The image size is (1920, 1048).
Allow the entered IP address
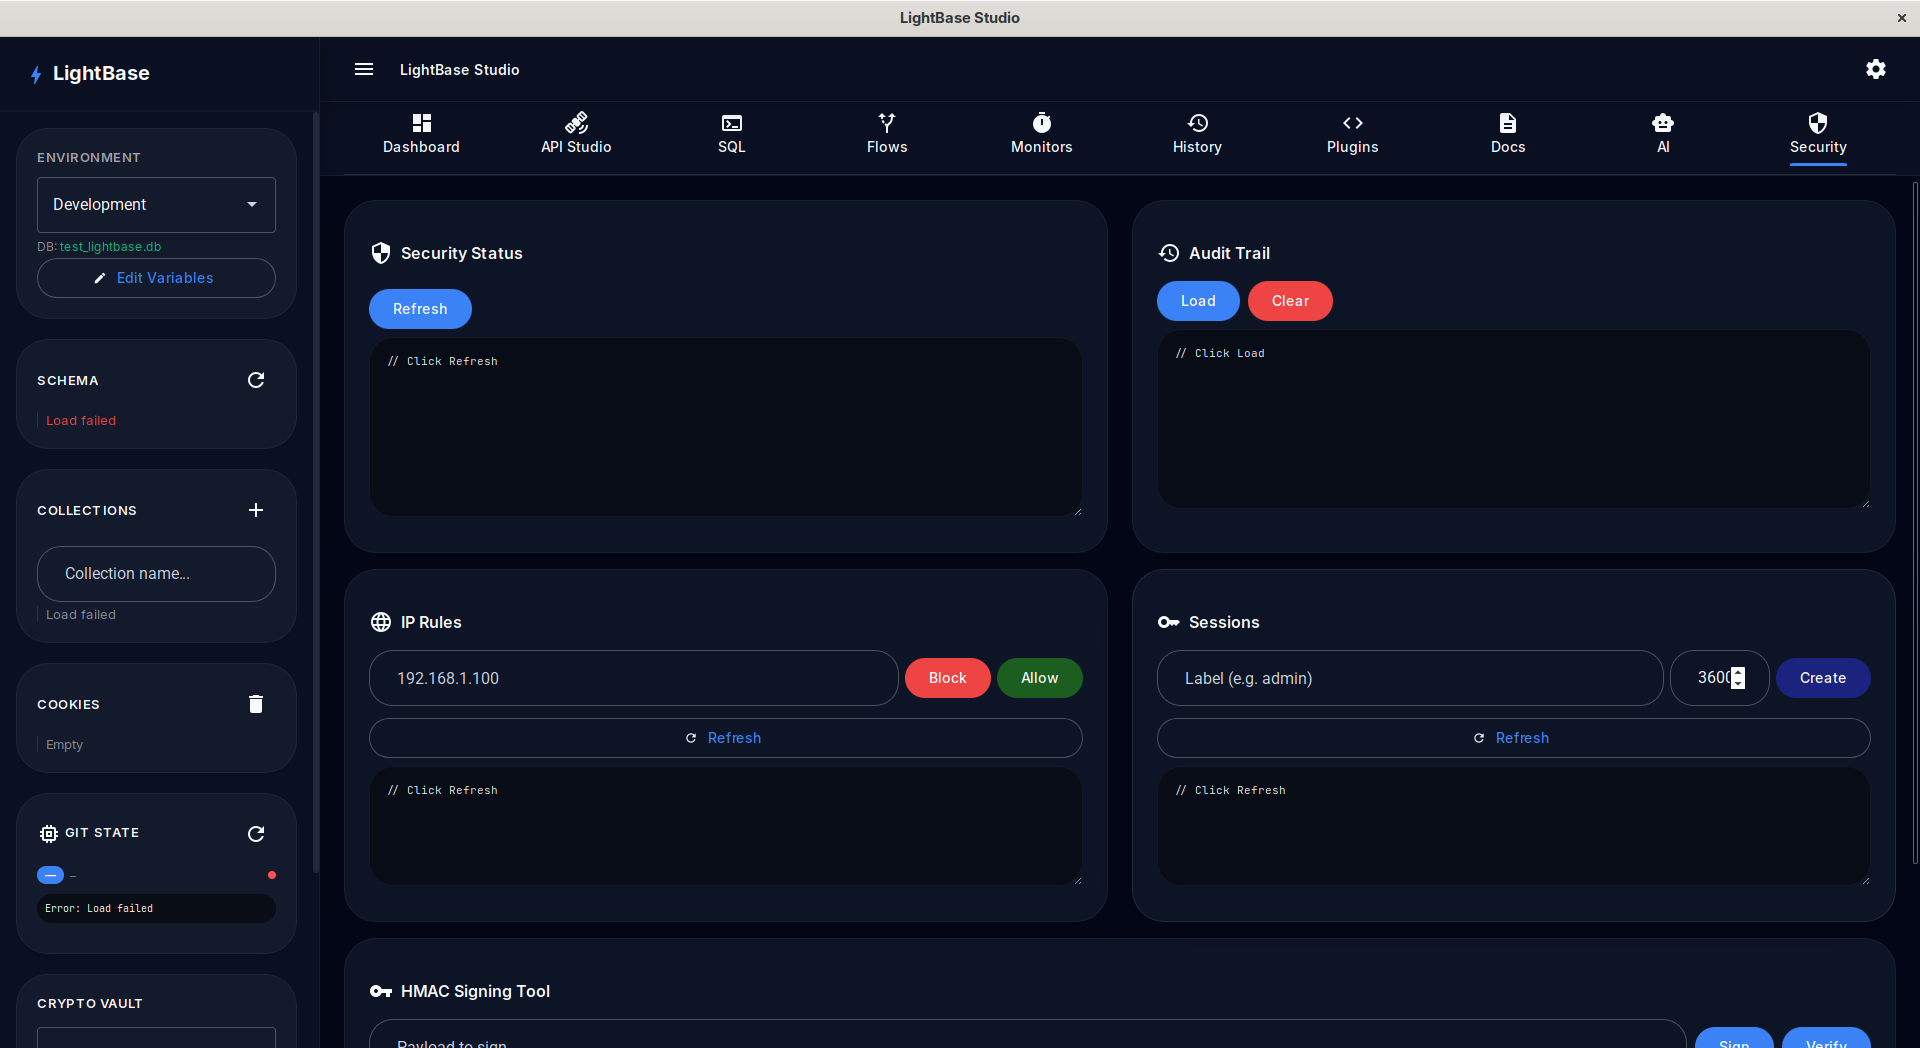click(1039, 678)
